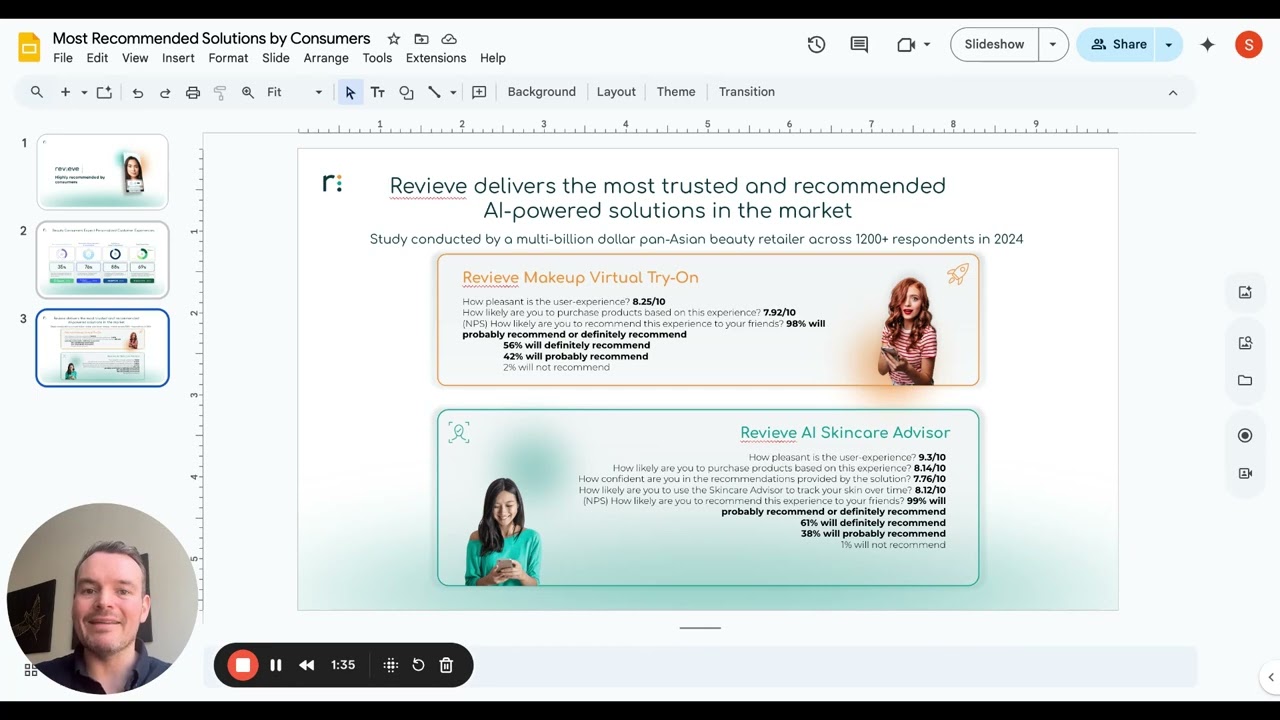The image size is (1280, 720).
Task: Open the new slide layout dropdown arrow
Action: (84, 92)
